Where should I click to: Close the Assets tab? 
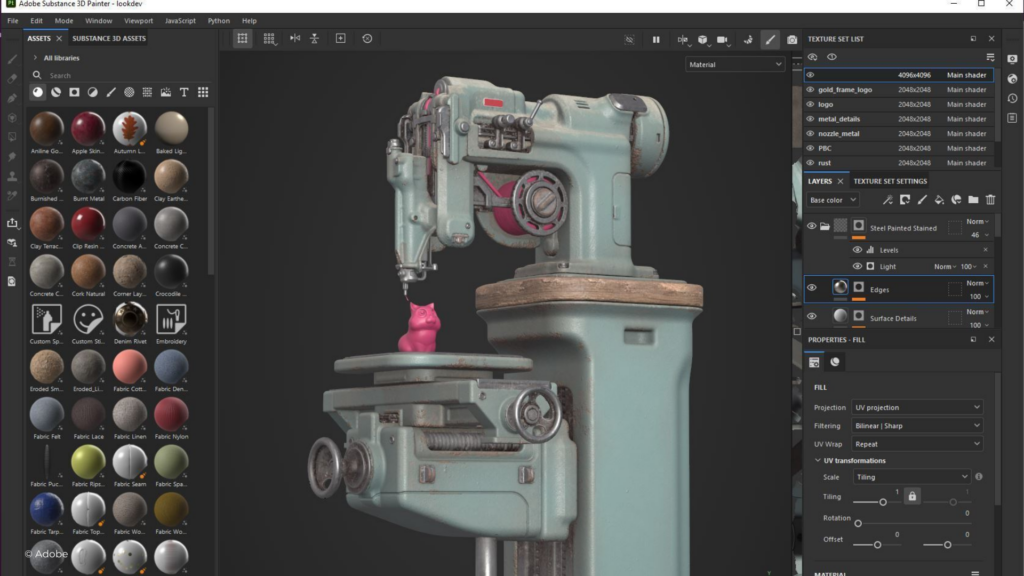click(59, 39)
